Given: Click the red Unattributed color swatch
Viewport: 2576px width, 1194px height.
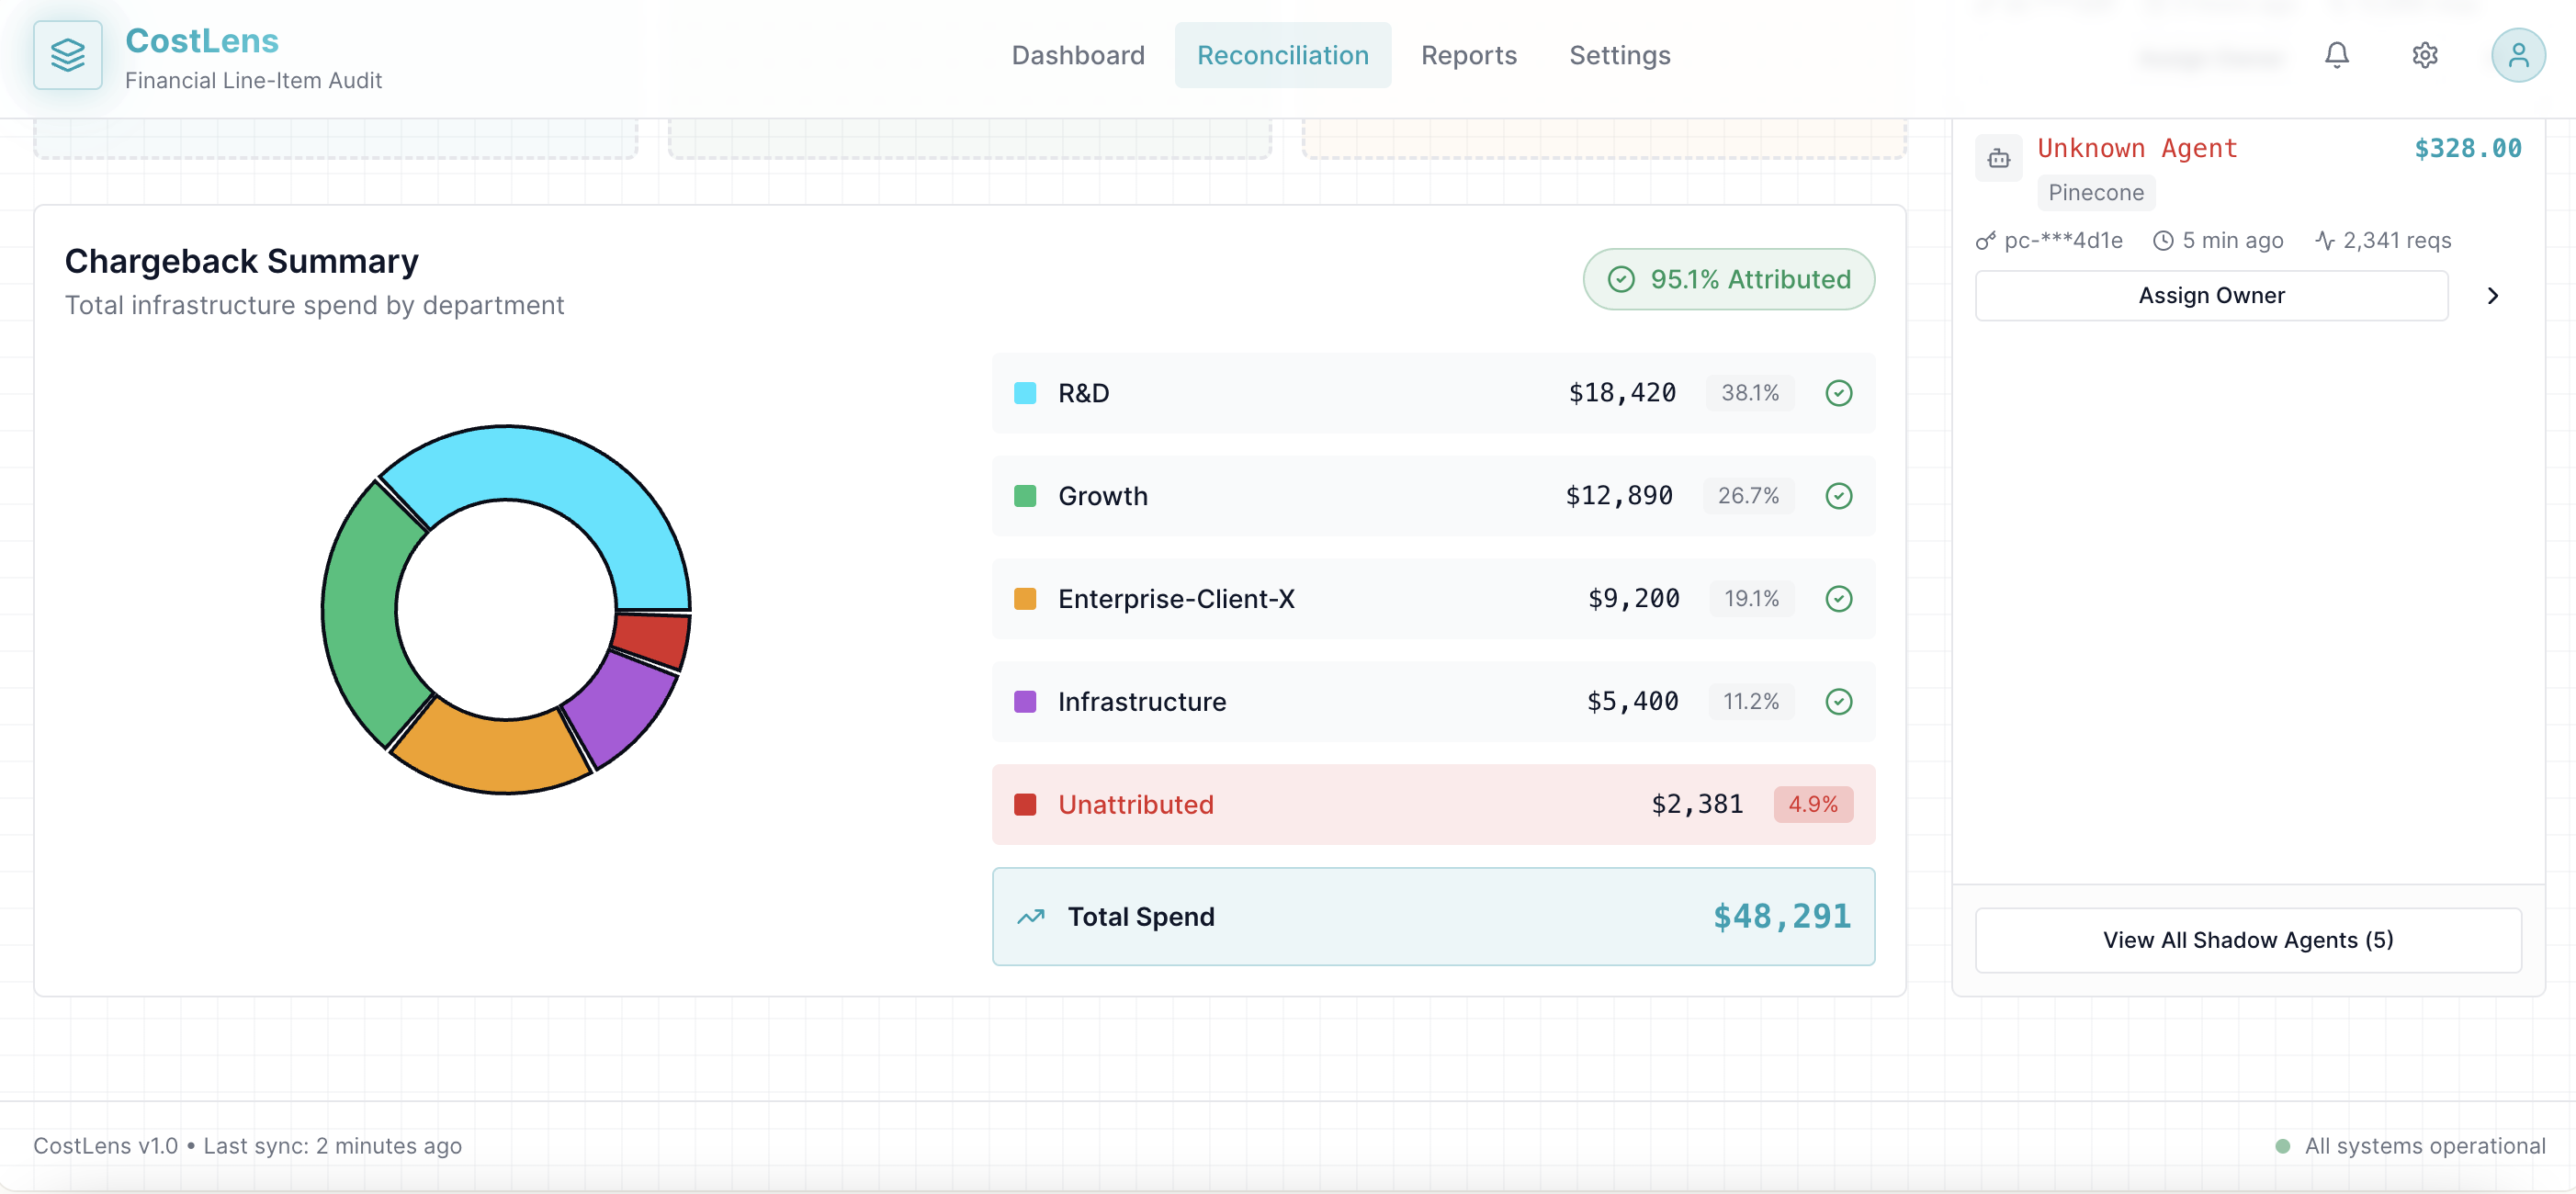Looking at the screenshot, I should pyautogui.click(x=1024, y=804).
